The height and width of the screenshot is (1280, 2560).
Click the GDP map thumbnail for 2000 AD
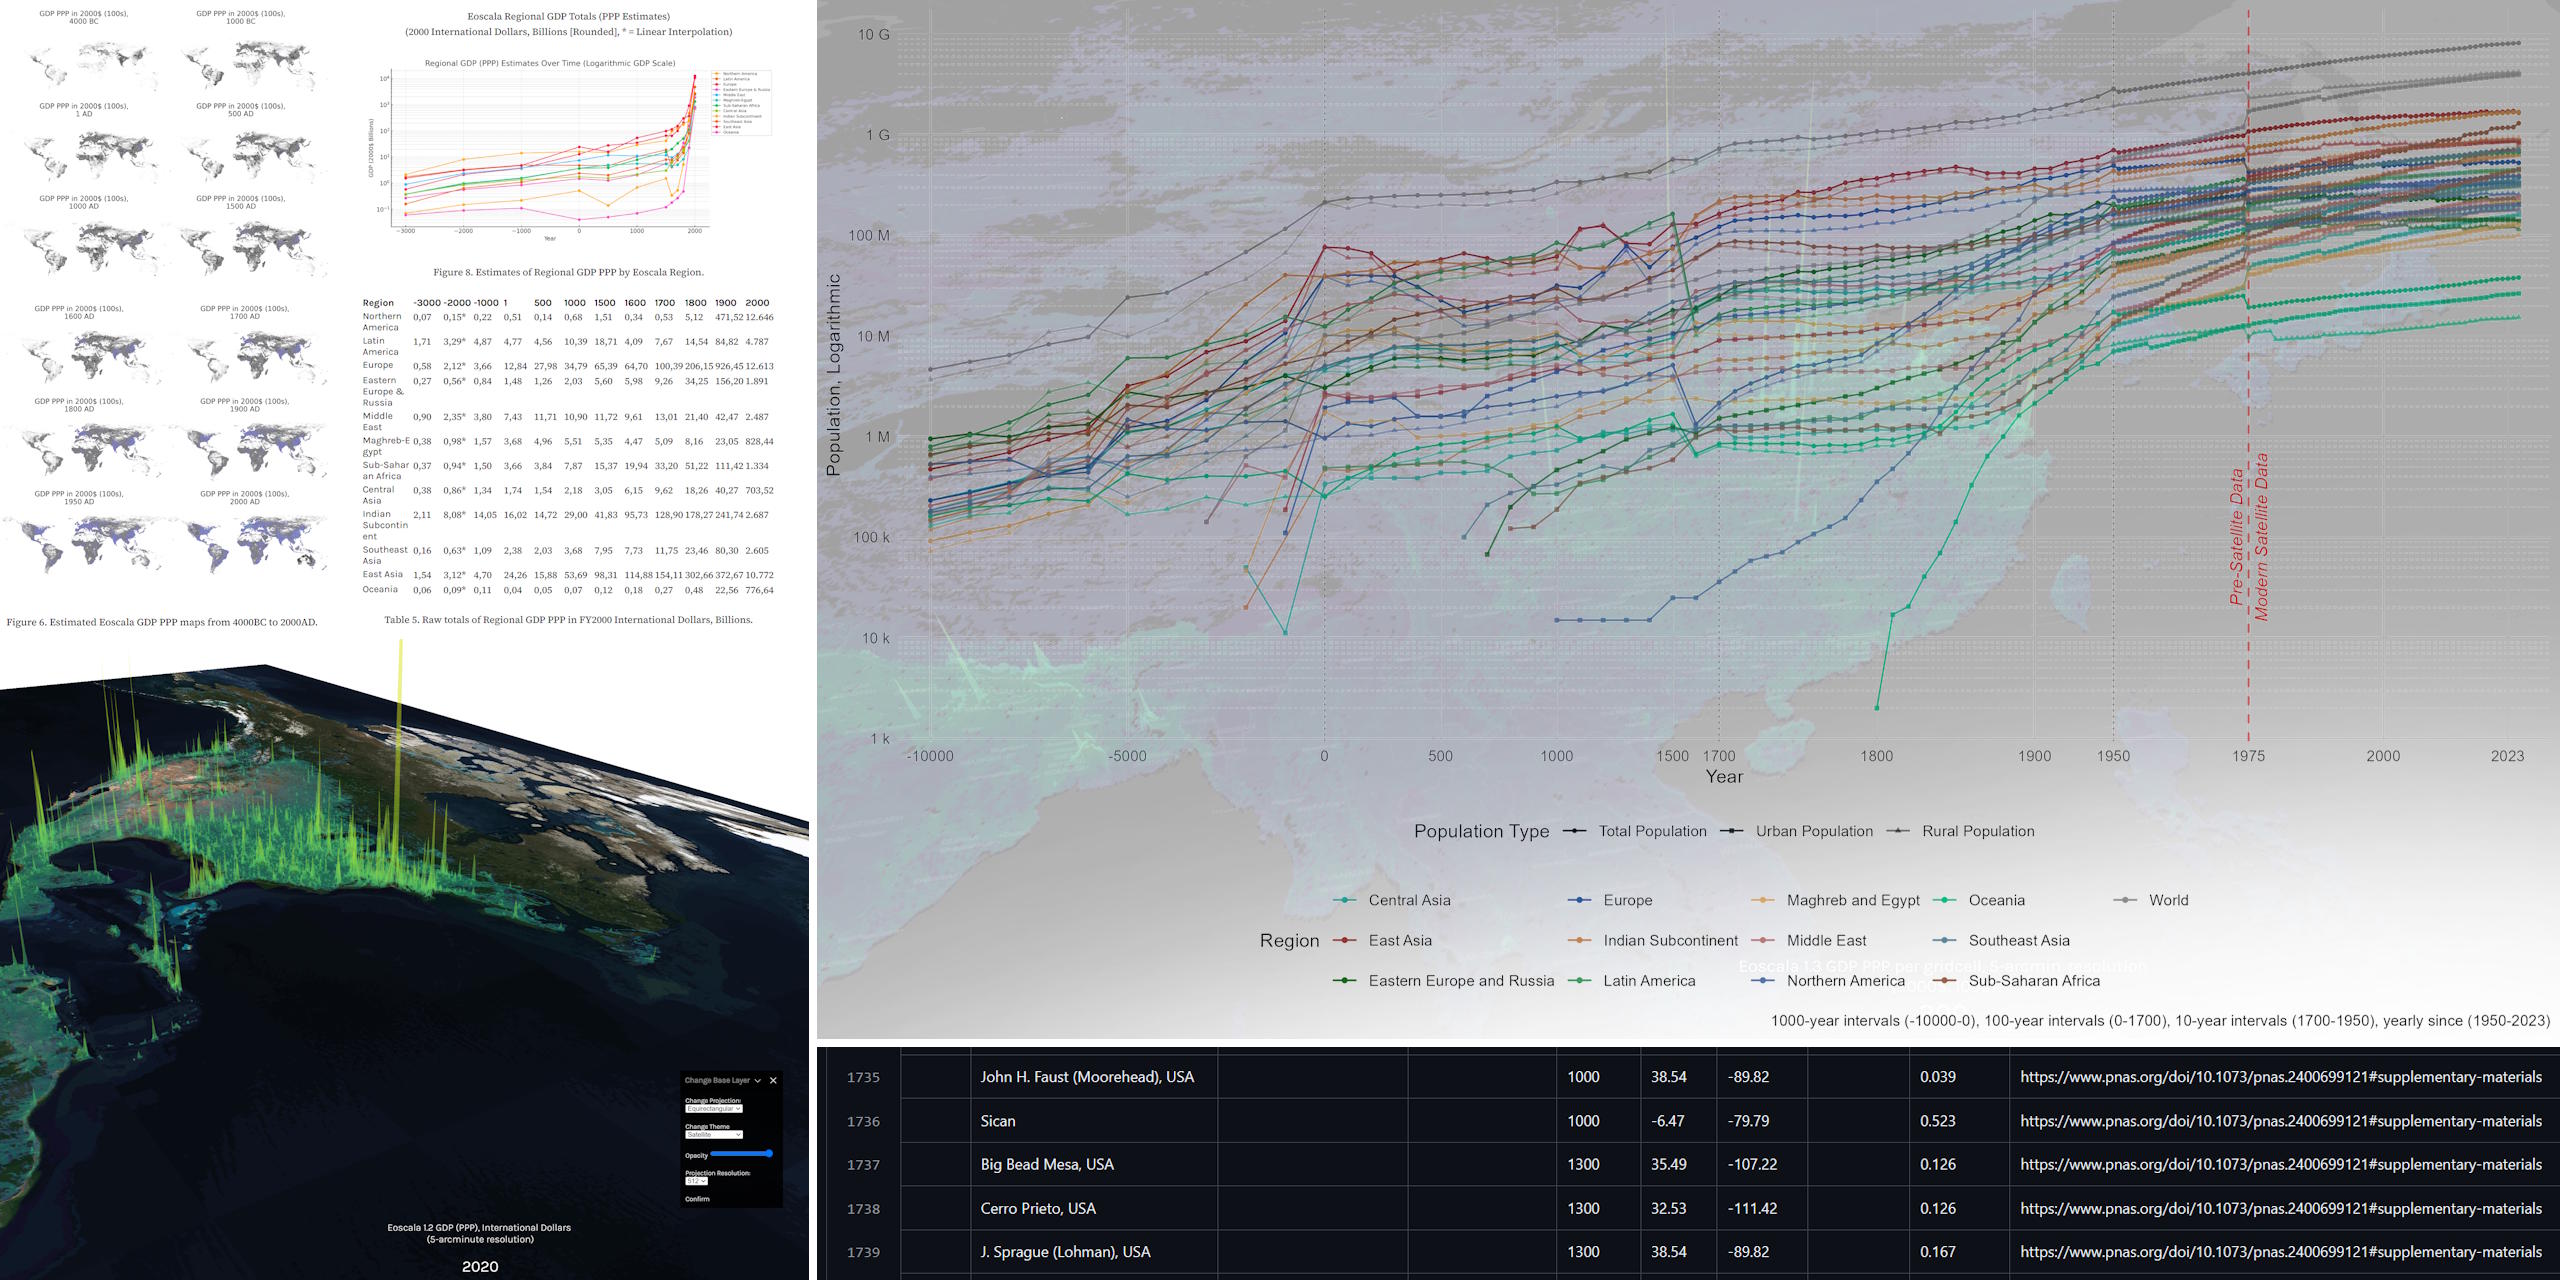tap(250, 545)
